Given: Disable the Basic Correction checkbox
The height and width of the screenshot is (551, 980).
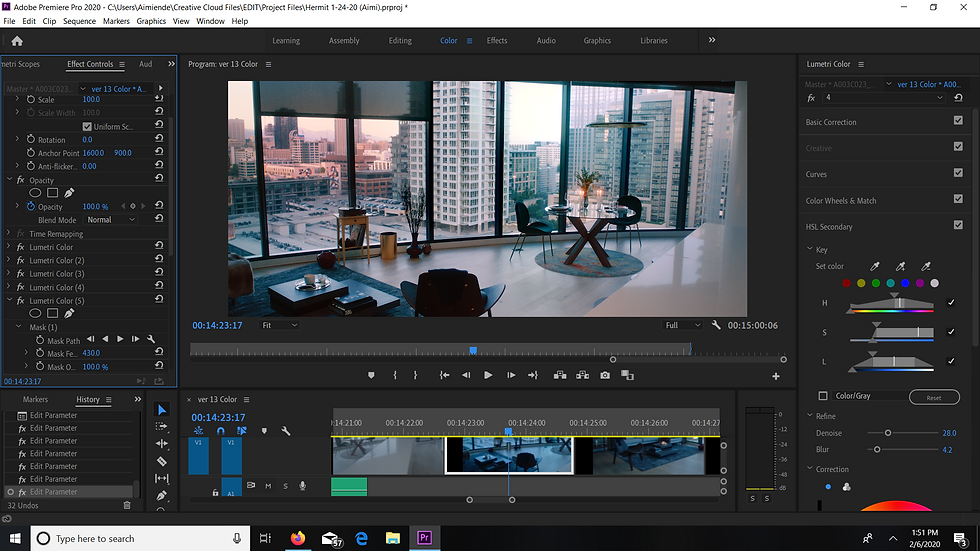Looking at the screenshot, I should (958, 122).
